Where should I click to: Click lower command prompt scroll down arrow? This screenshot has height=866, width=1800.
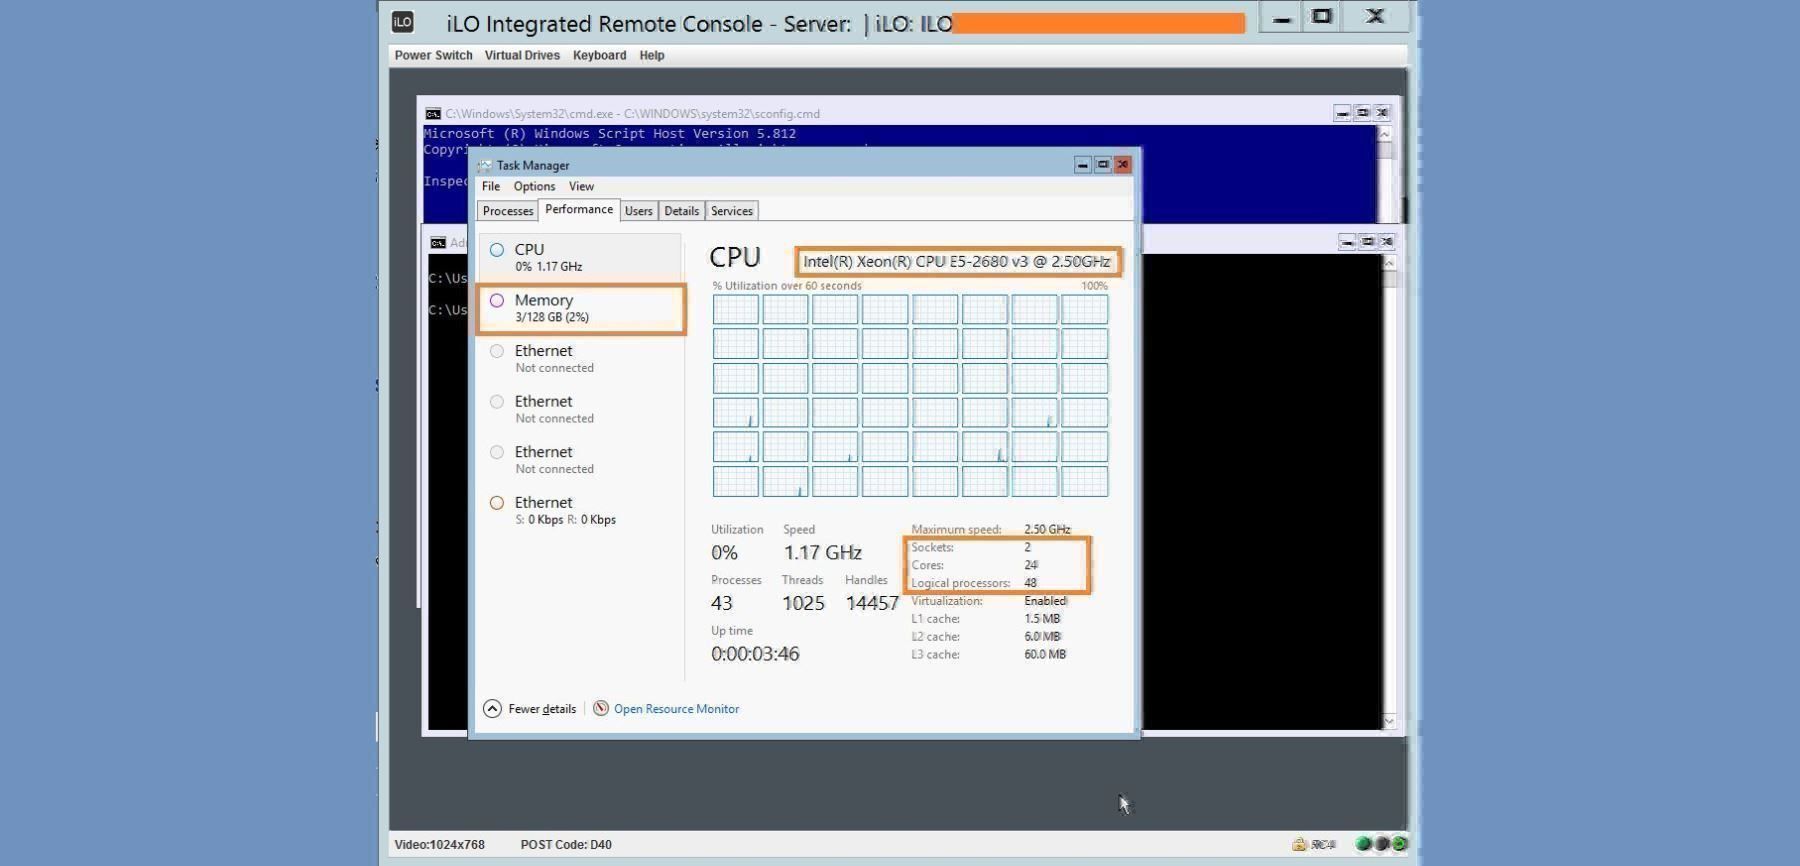[x=1389, y=721]
